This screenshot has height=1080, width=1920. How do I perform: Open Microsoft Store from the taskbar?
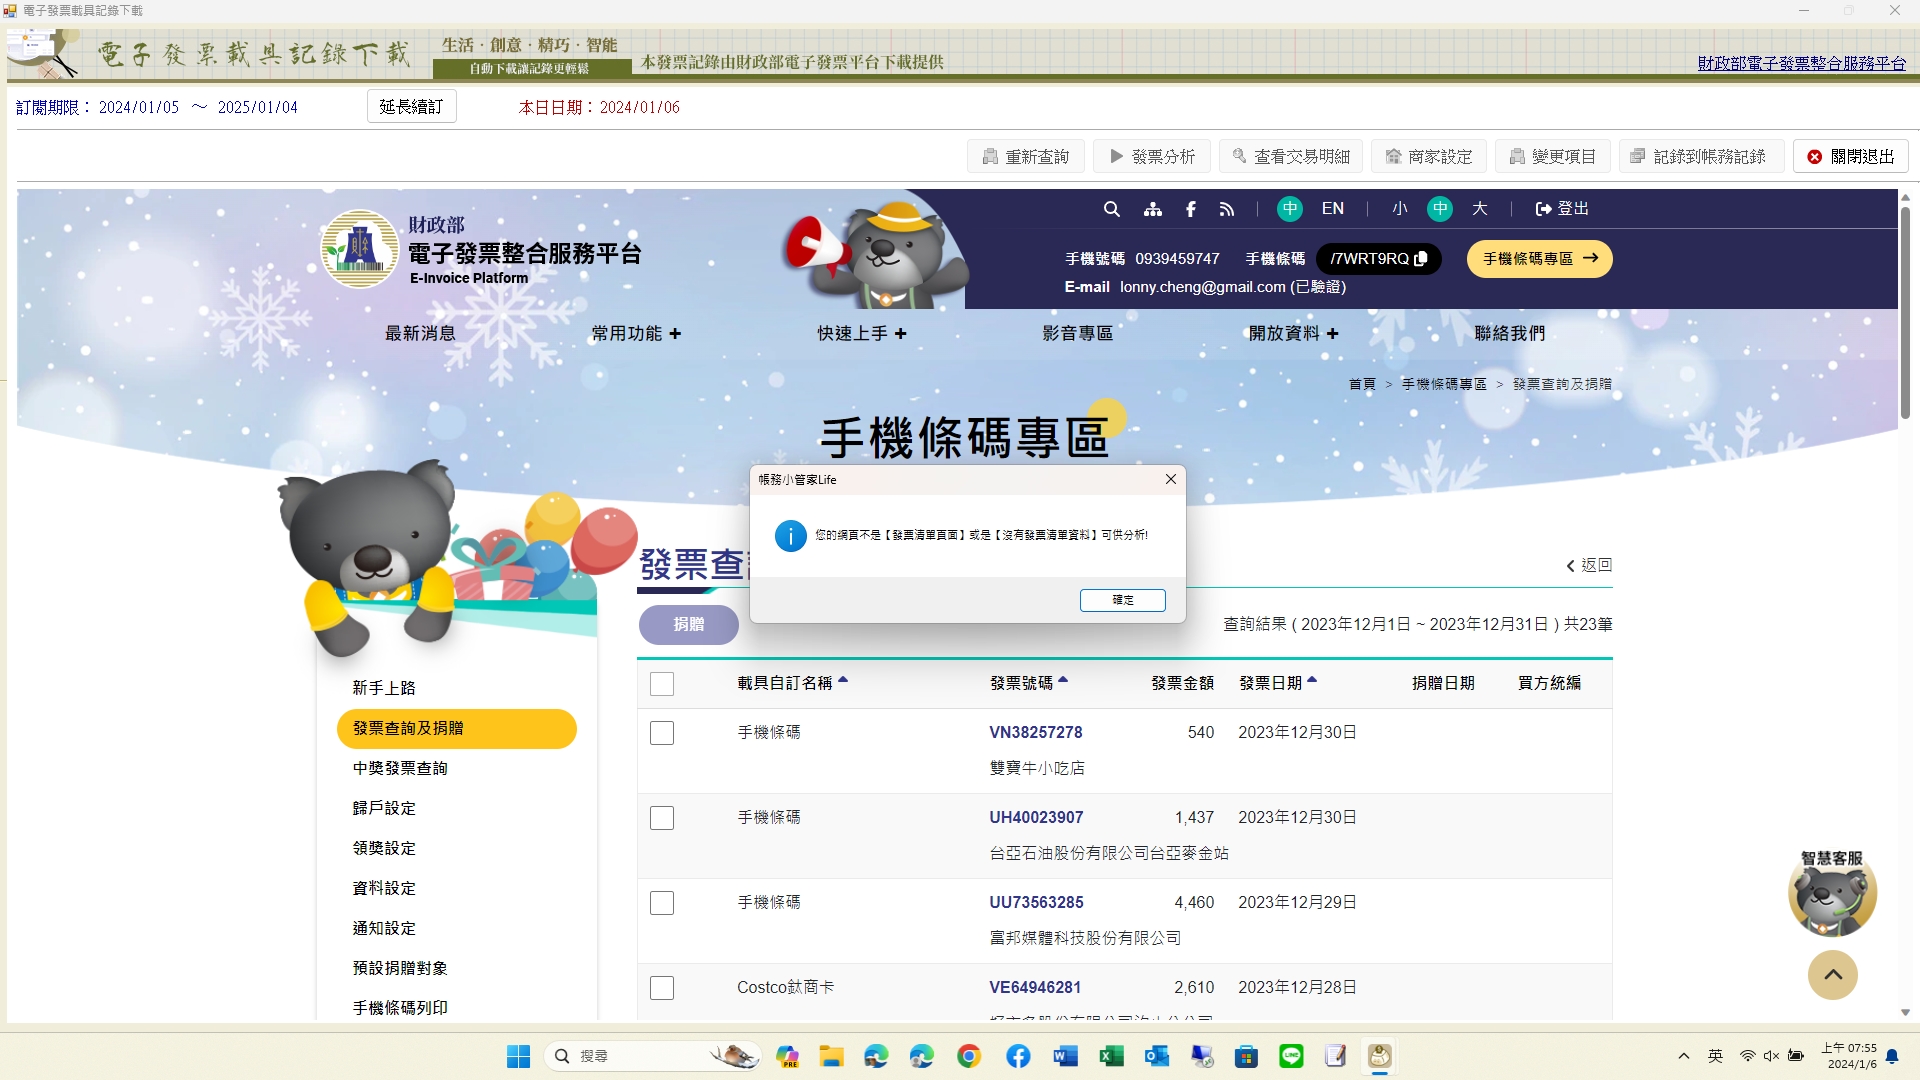click(1246, 1056)
